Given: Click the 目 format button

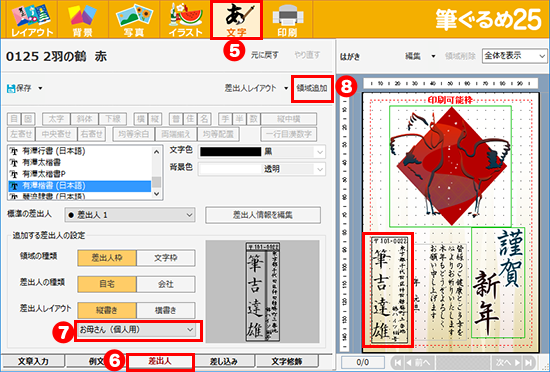Looking at the screenshot, I should point(14,119).
